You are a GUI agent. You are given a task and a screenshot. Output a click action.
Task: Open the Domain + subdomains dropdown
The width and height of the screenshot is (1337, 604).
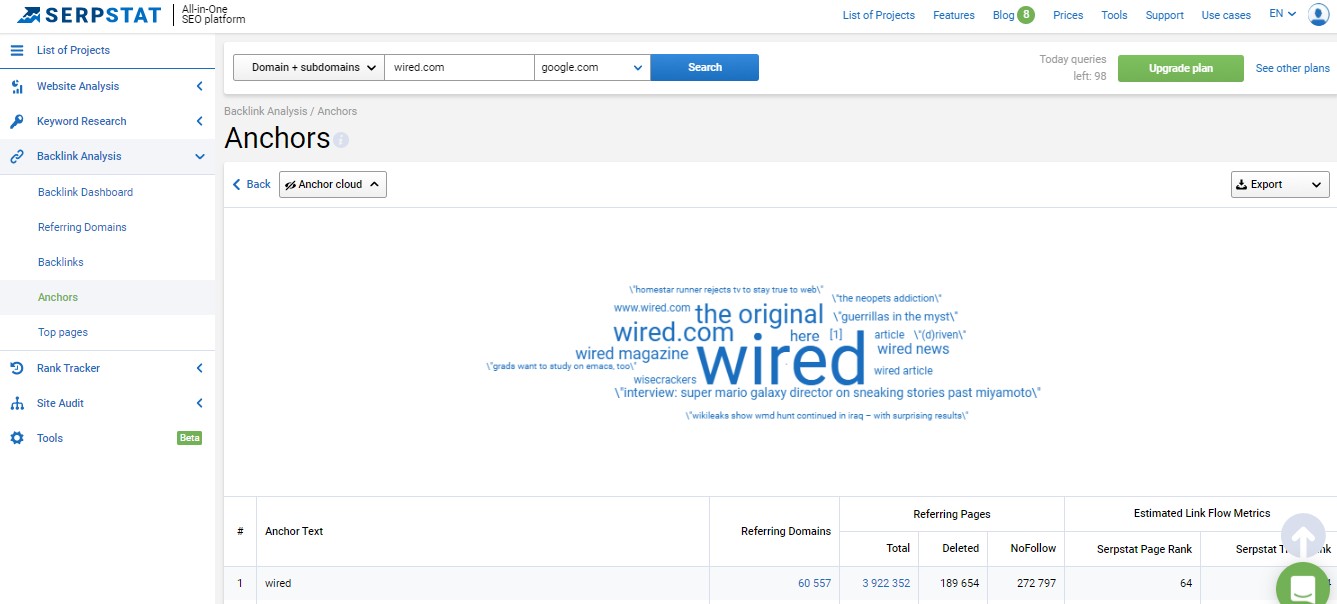coord(309,67)
